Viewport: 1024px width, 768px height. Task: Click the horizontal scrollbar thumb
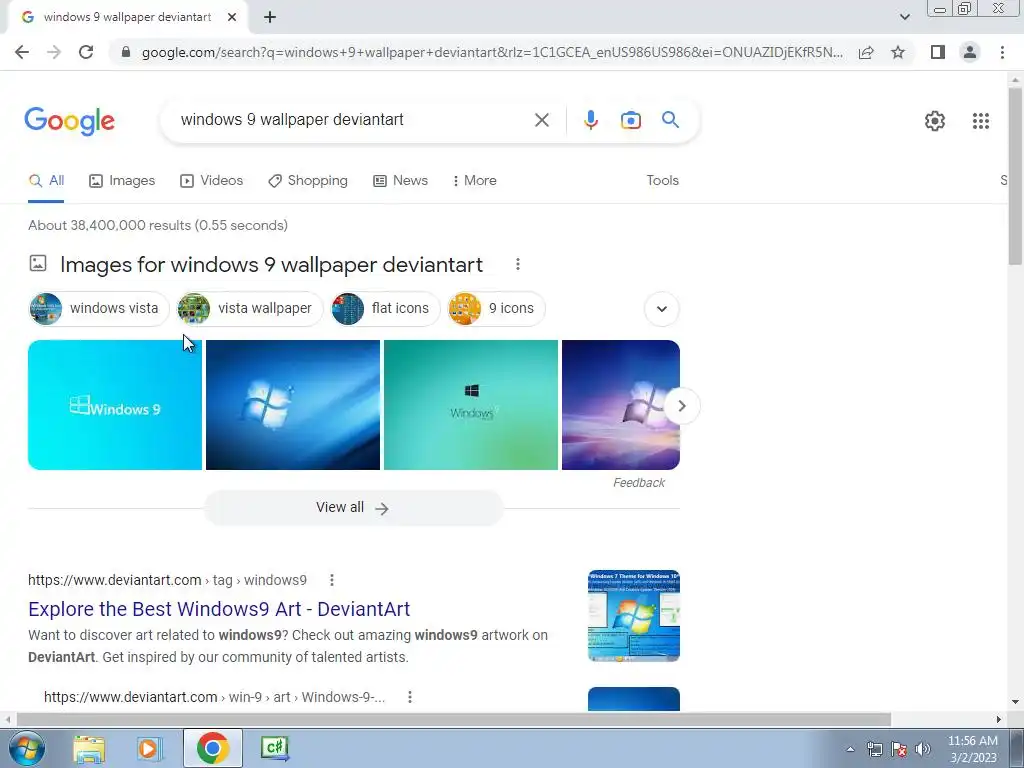coord(454,719)
